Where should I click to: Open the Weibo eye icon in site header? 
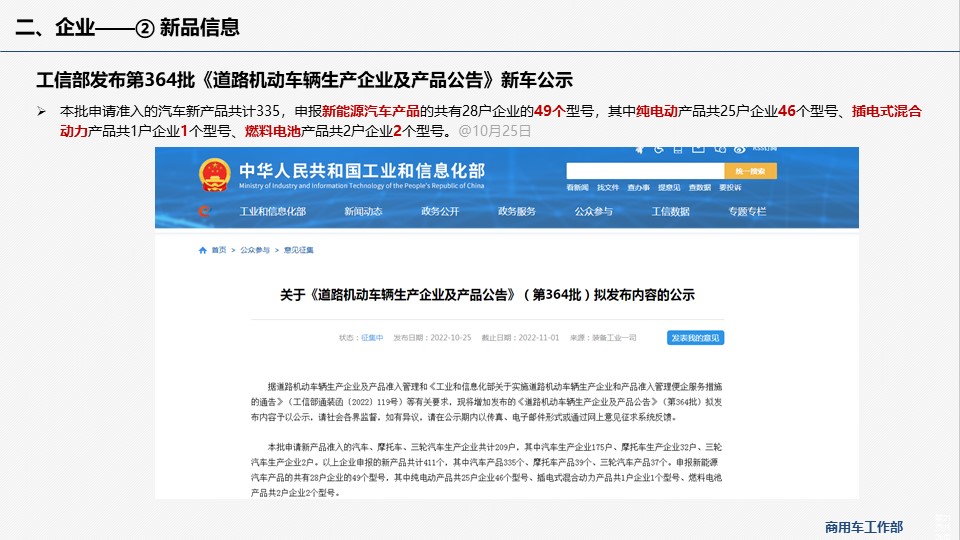coord(740,149)
